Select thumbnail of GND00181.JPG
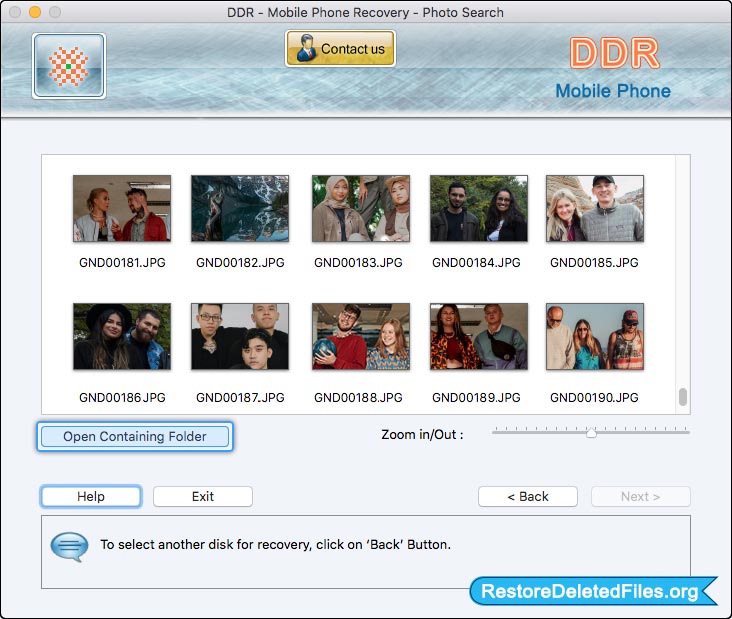Image resolution: width=732 pixels, height=619 pixels. 122,208
